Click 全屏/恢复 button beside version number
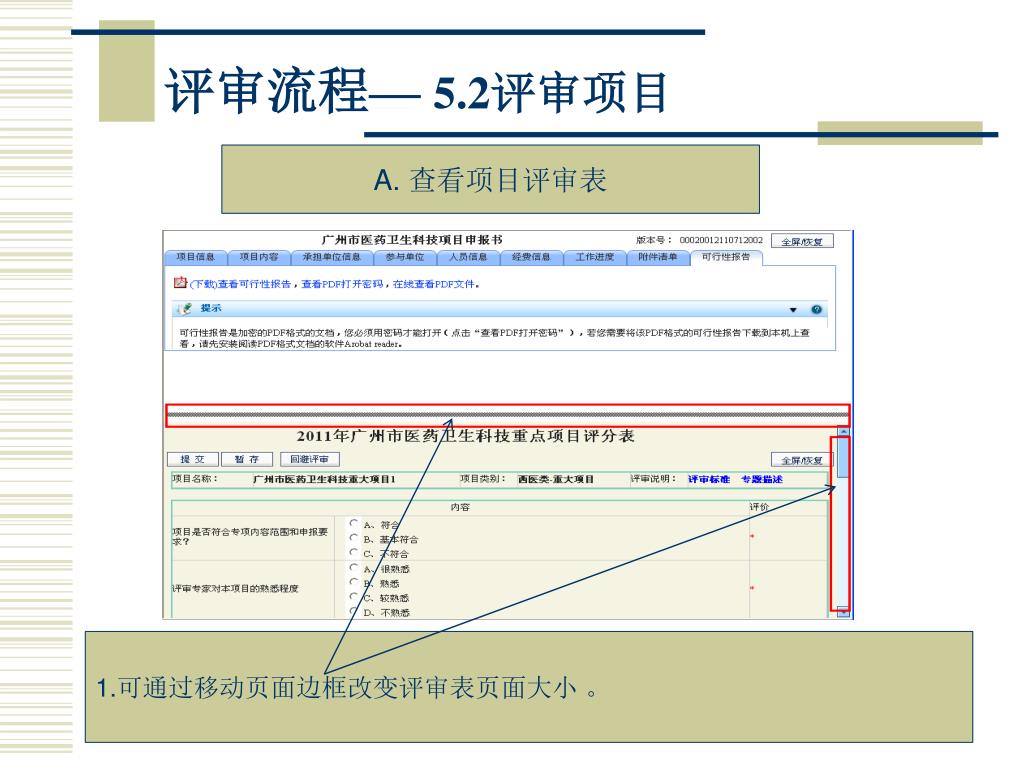1024x768 pixels. pos(802,241)
